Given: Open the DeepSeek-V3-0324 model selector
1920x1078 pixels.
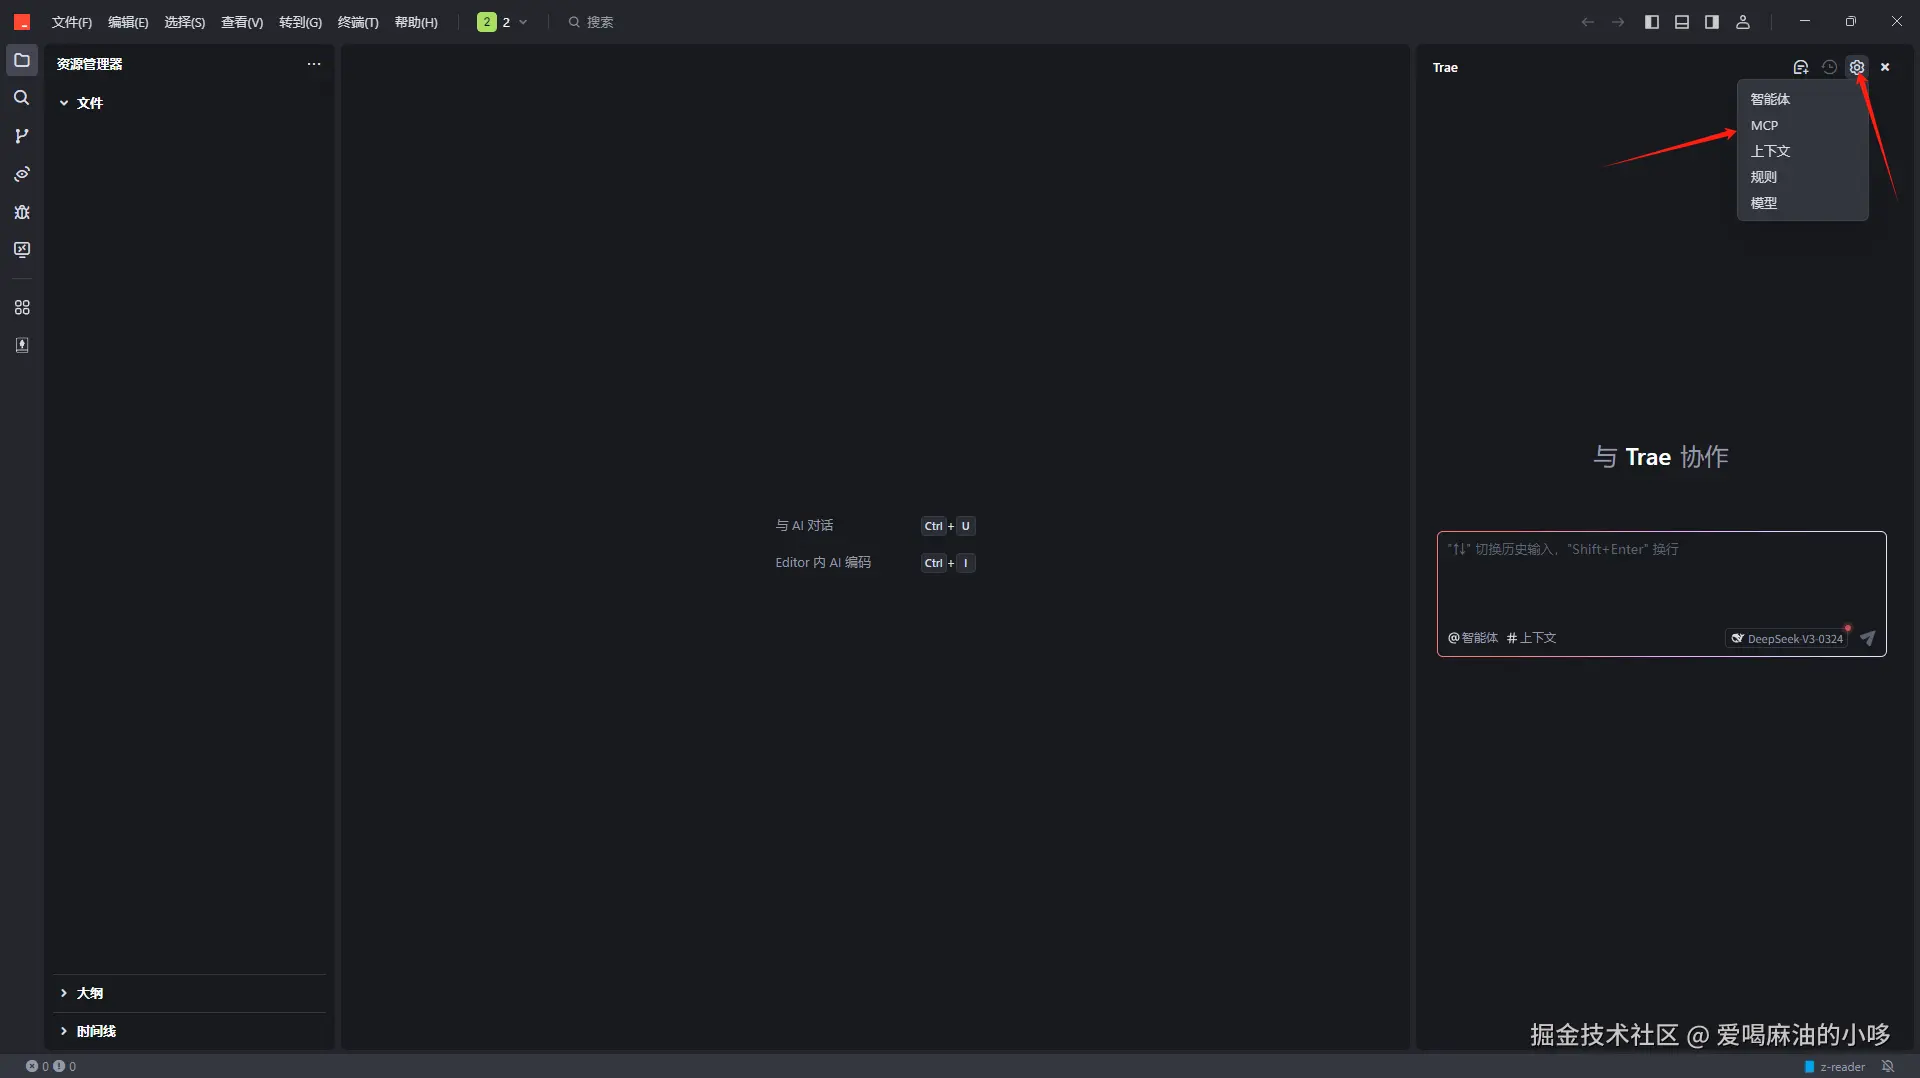Looking at the screenshot, I should point(1787,638).
